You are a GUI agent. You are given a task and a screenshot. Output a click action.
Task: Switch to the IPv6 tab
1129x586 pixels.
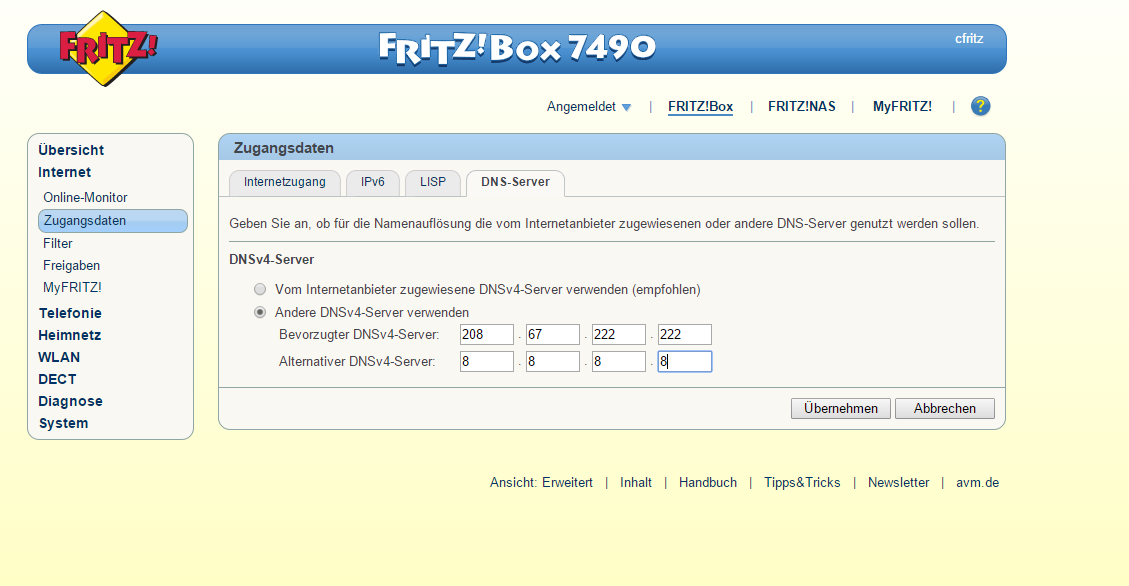point(373,183)
